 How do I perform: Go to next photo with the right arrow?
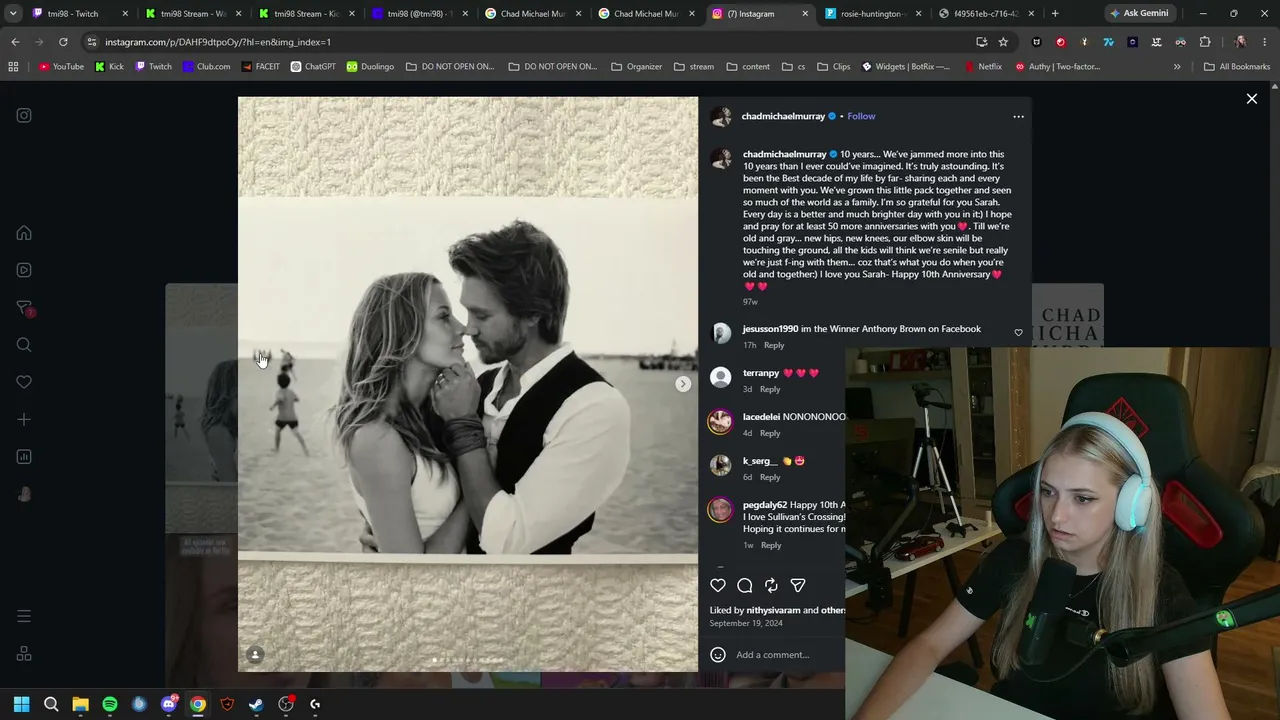(683, 384)
